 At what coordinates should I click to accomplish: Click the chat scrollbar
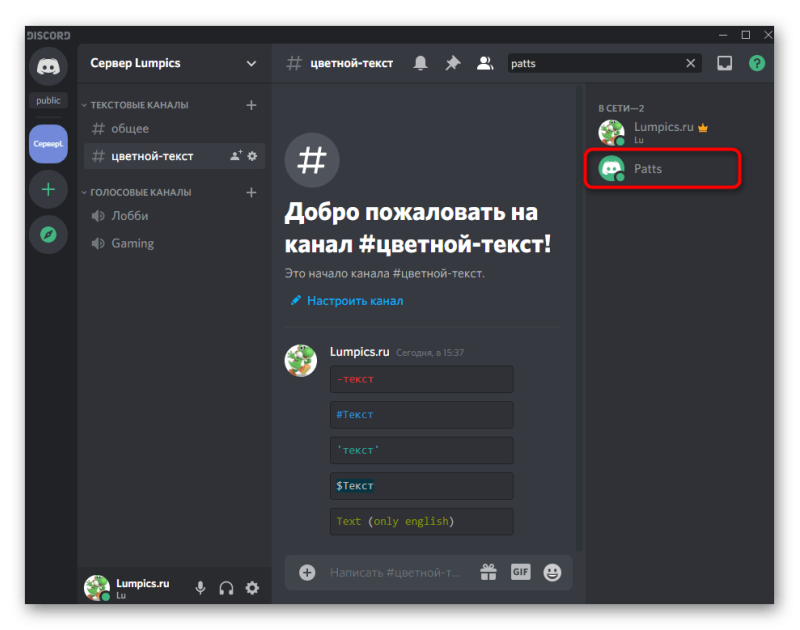click(x=579, y=316)
